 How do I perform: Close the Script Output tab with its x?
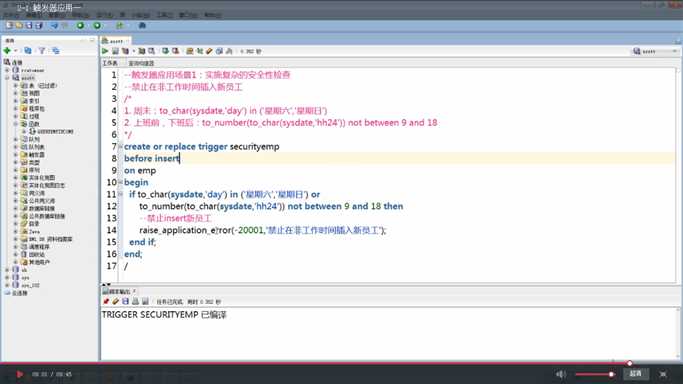[x=135, y=291]
